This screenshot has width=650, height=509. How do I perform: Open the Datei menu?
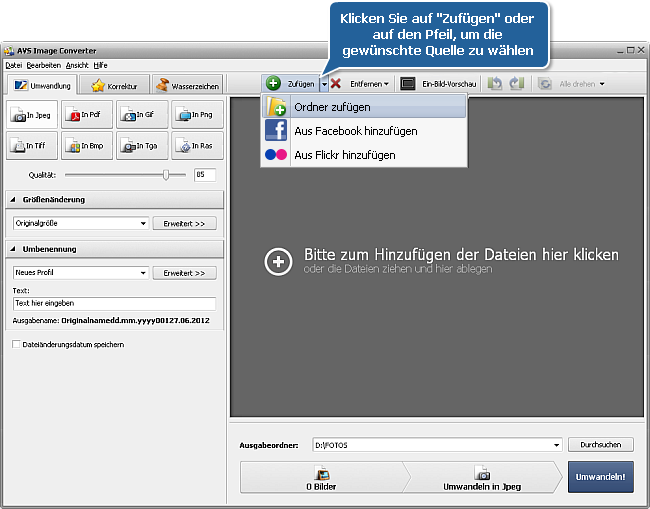(14, 65)
